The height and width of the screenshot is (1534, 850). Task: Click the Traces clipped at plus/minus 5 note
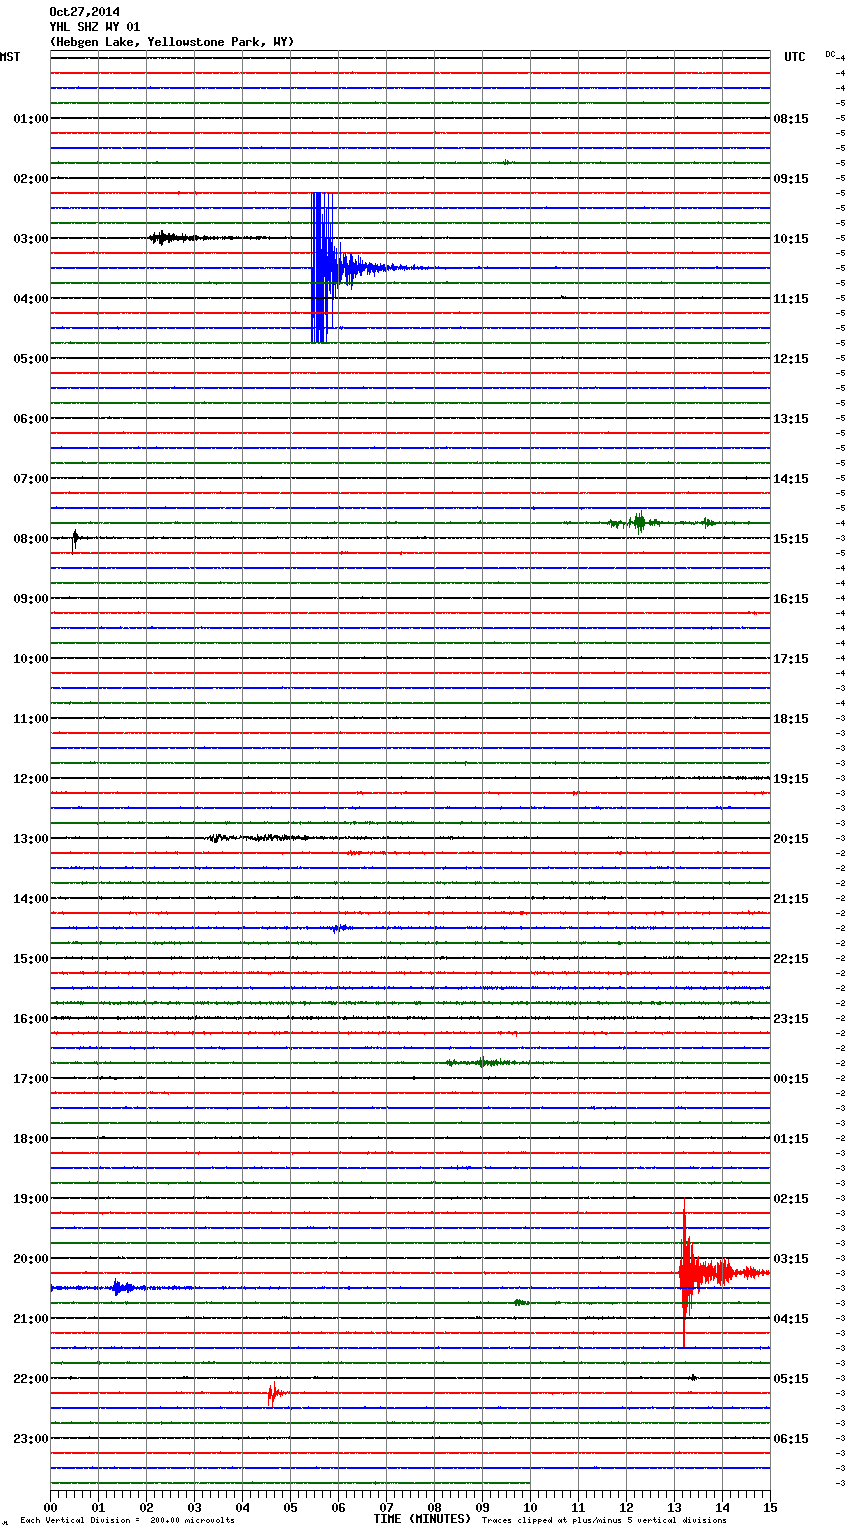coord(605,1521)
